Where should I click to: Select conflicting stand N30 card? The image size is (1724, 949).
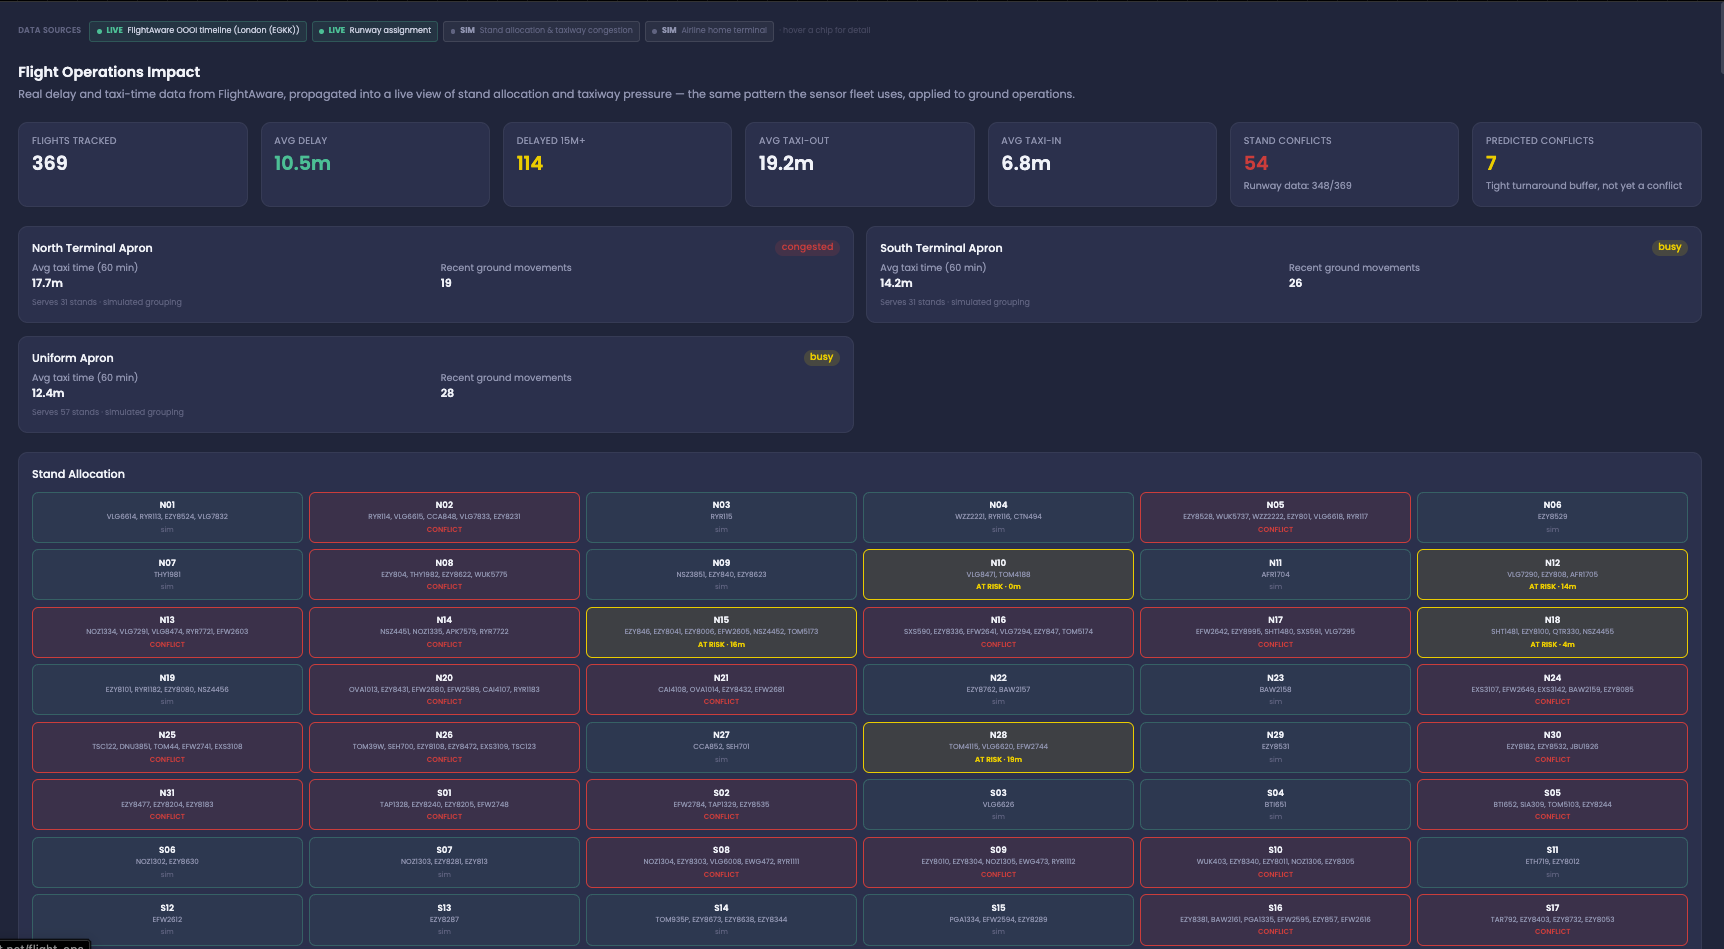click(x=1552, y=747)
